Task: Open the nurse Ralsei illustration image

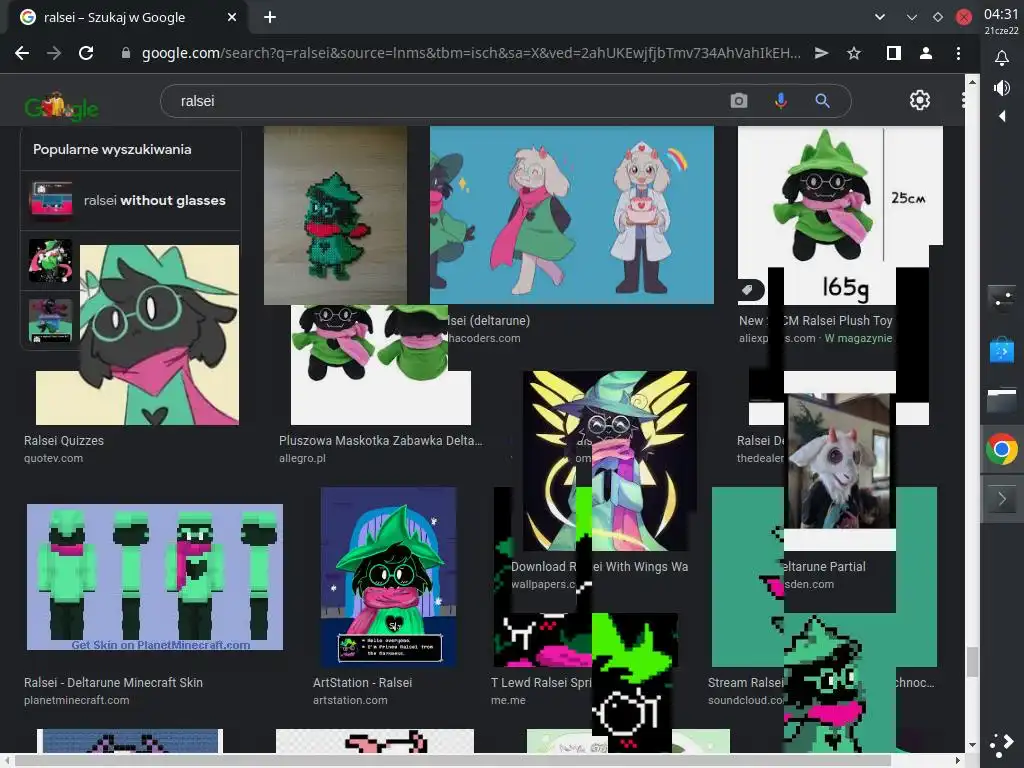Action: [572, 215]
